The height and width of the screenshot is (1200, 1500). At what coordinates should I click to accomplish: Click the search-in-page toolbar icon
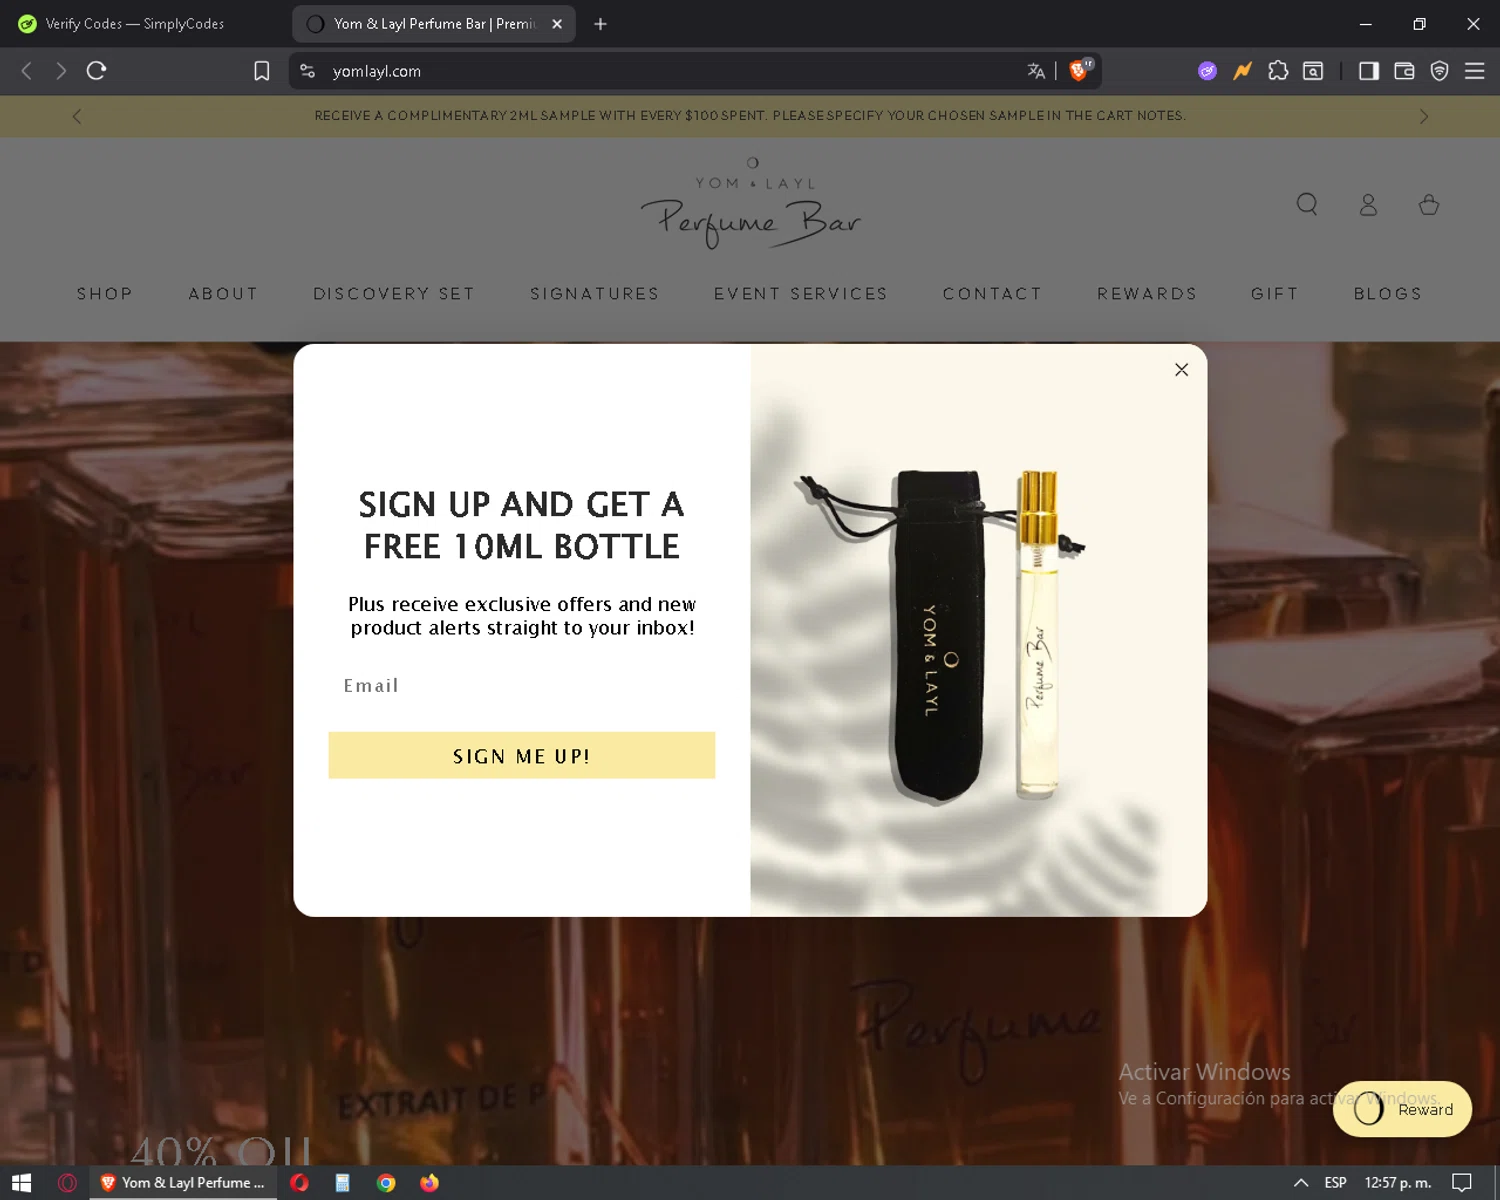pyautogui.click(x=1313, y=71)
